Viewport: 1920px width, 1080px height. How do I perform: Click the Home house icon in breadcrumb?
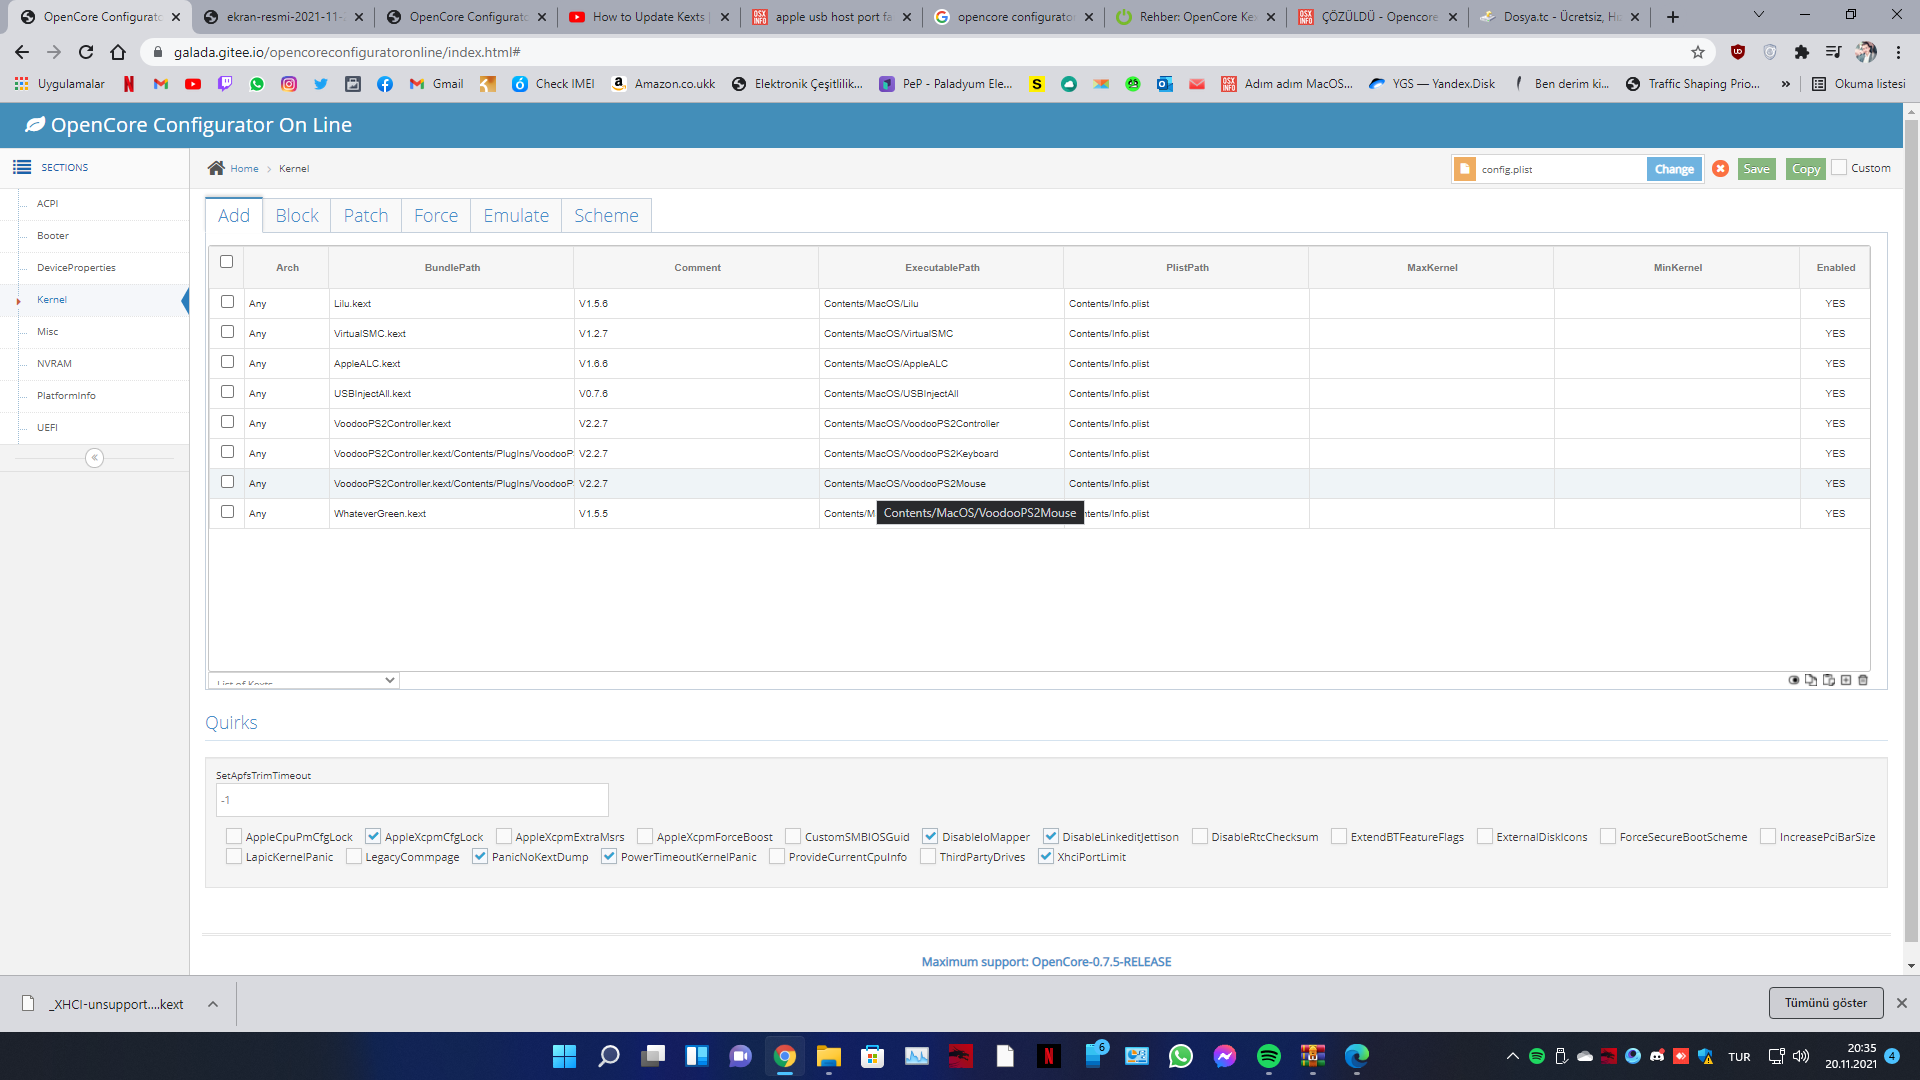click(x=216, y=168)
